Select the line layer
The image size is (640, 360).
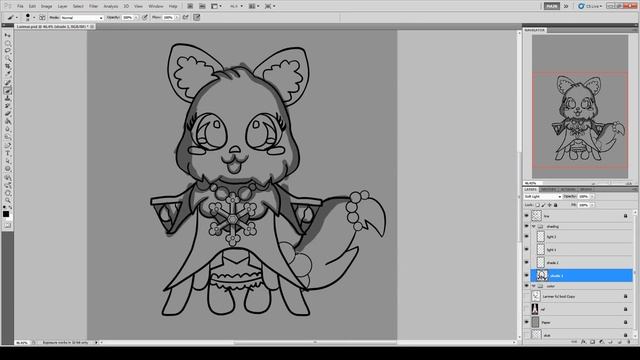tap(582, 216)
